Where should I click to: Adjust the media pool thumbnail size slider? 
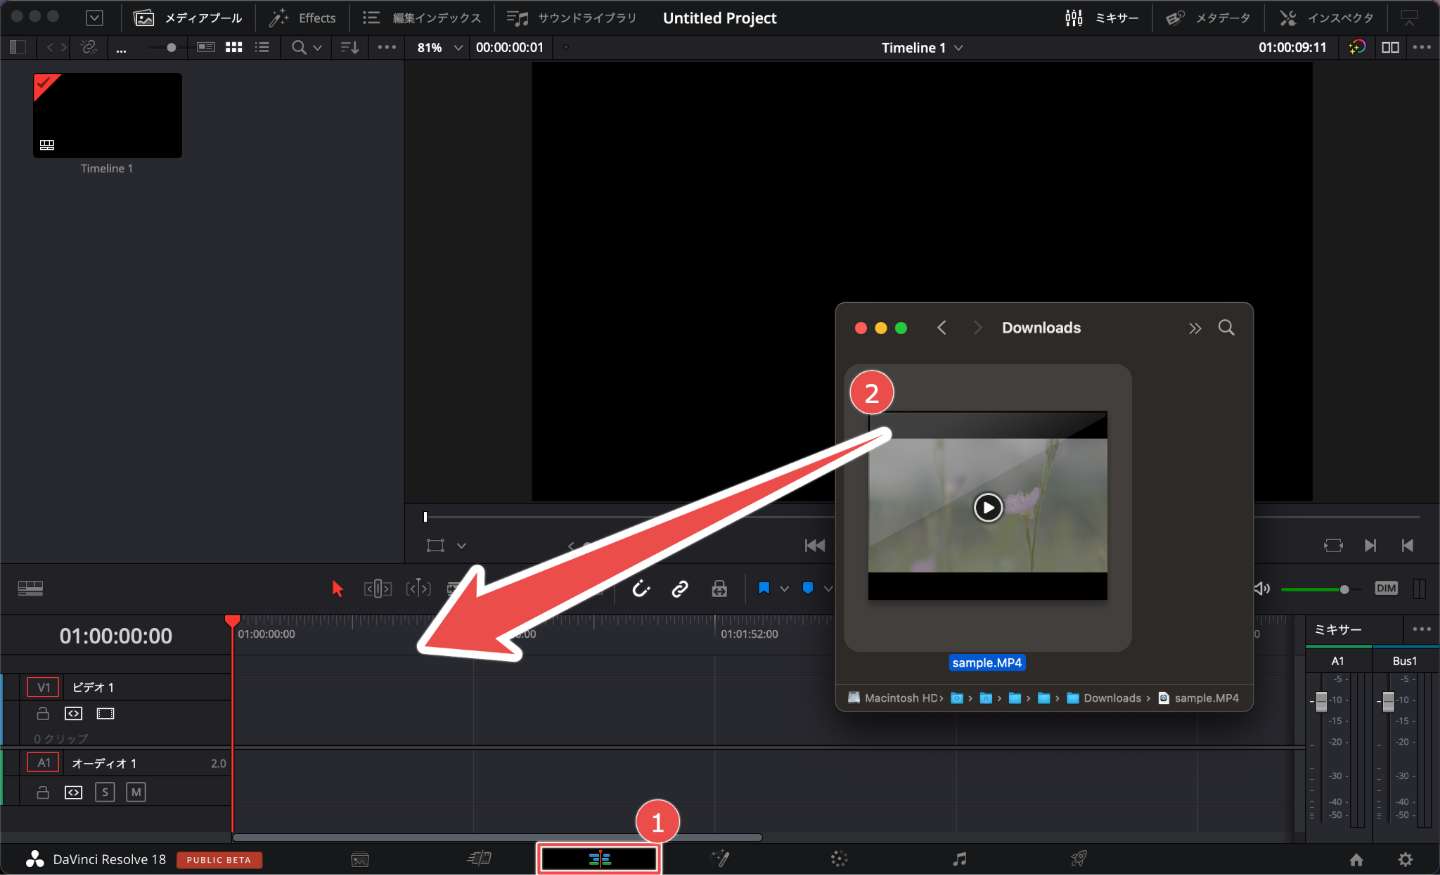click(x=171, y=47)
